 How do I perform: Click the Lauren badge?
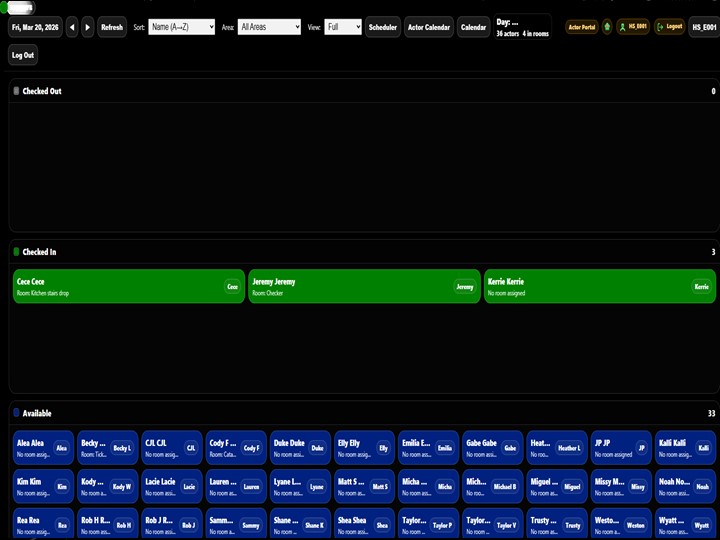click(251, 486)
